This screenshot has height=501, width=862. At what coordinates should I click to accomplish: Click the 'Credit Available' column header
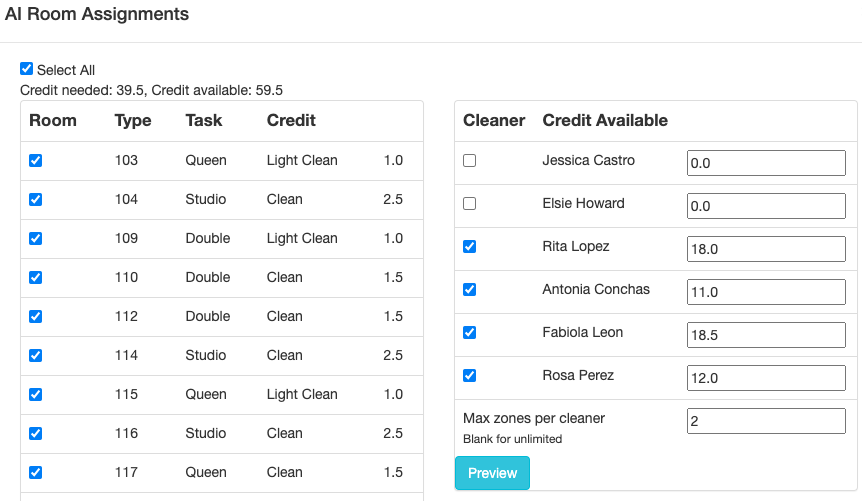coord(605,120)
